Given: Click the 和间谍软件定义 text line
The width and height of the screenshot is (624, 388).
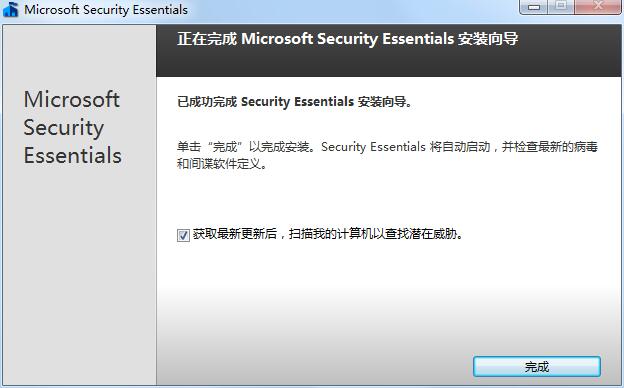Looking at the screenshot, I should [x=222, y=163].
